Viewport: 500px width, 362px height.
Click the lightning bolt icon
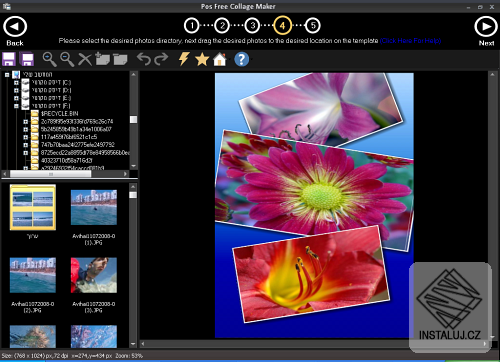coord(184,59)
